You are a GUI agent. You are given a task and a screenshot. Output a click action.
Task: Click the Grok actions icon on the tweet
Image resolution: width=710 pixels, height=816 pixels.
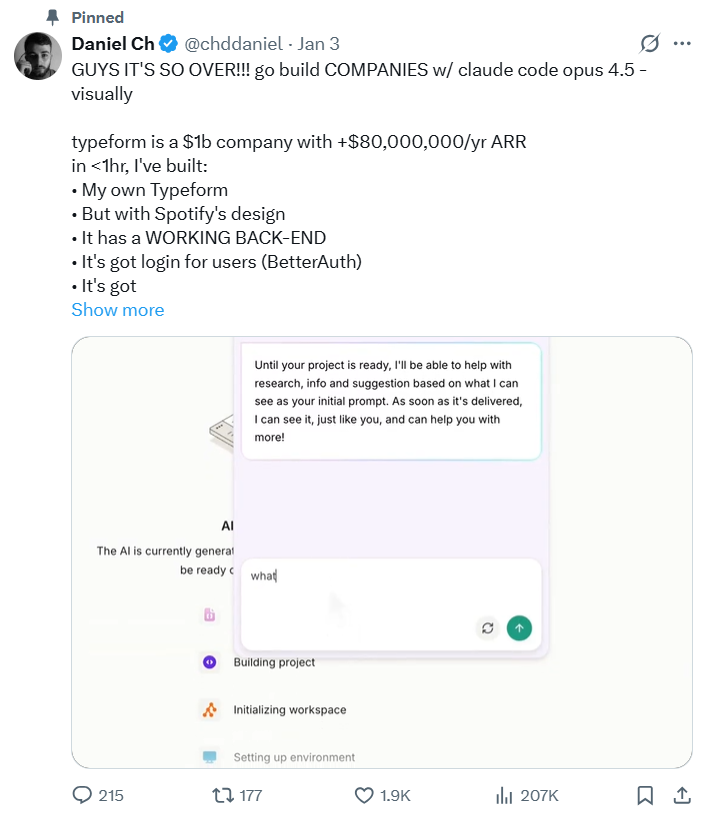[649, 44]
